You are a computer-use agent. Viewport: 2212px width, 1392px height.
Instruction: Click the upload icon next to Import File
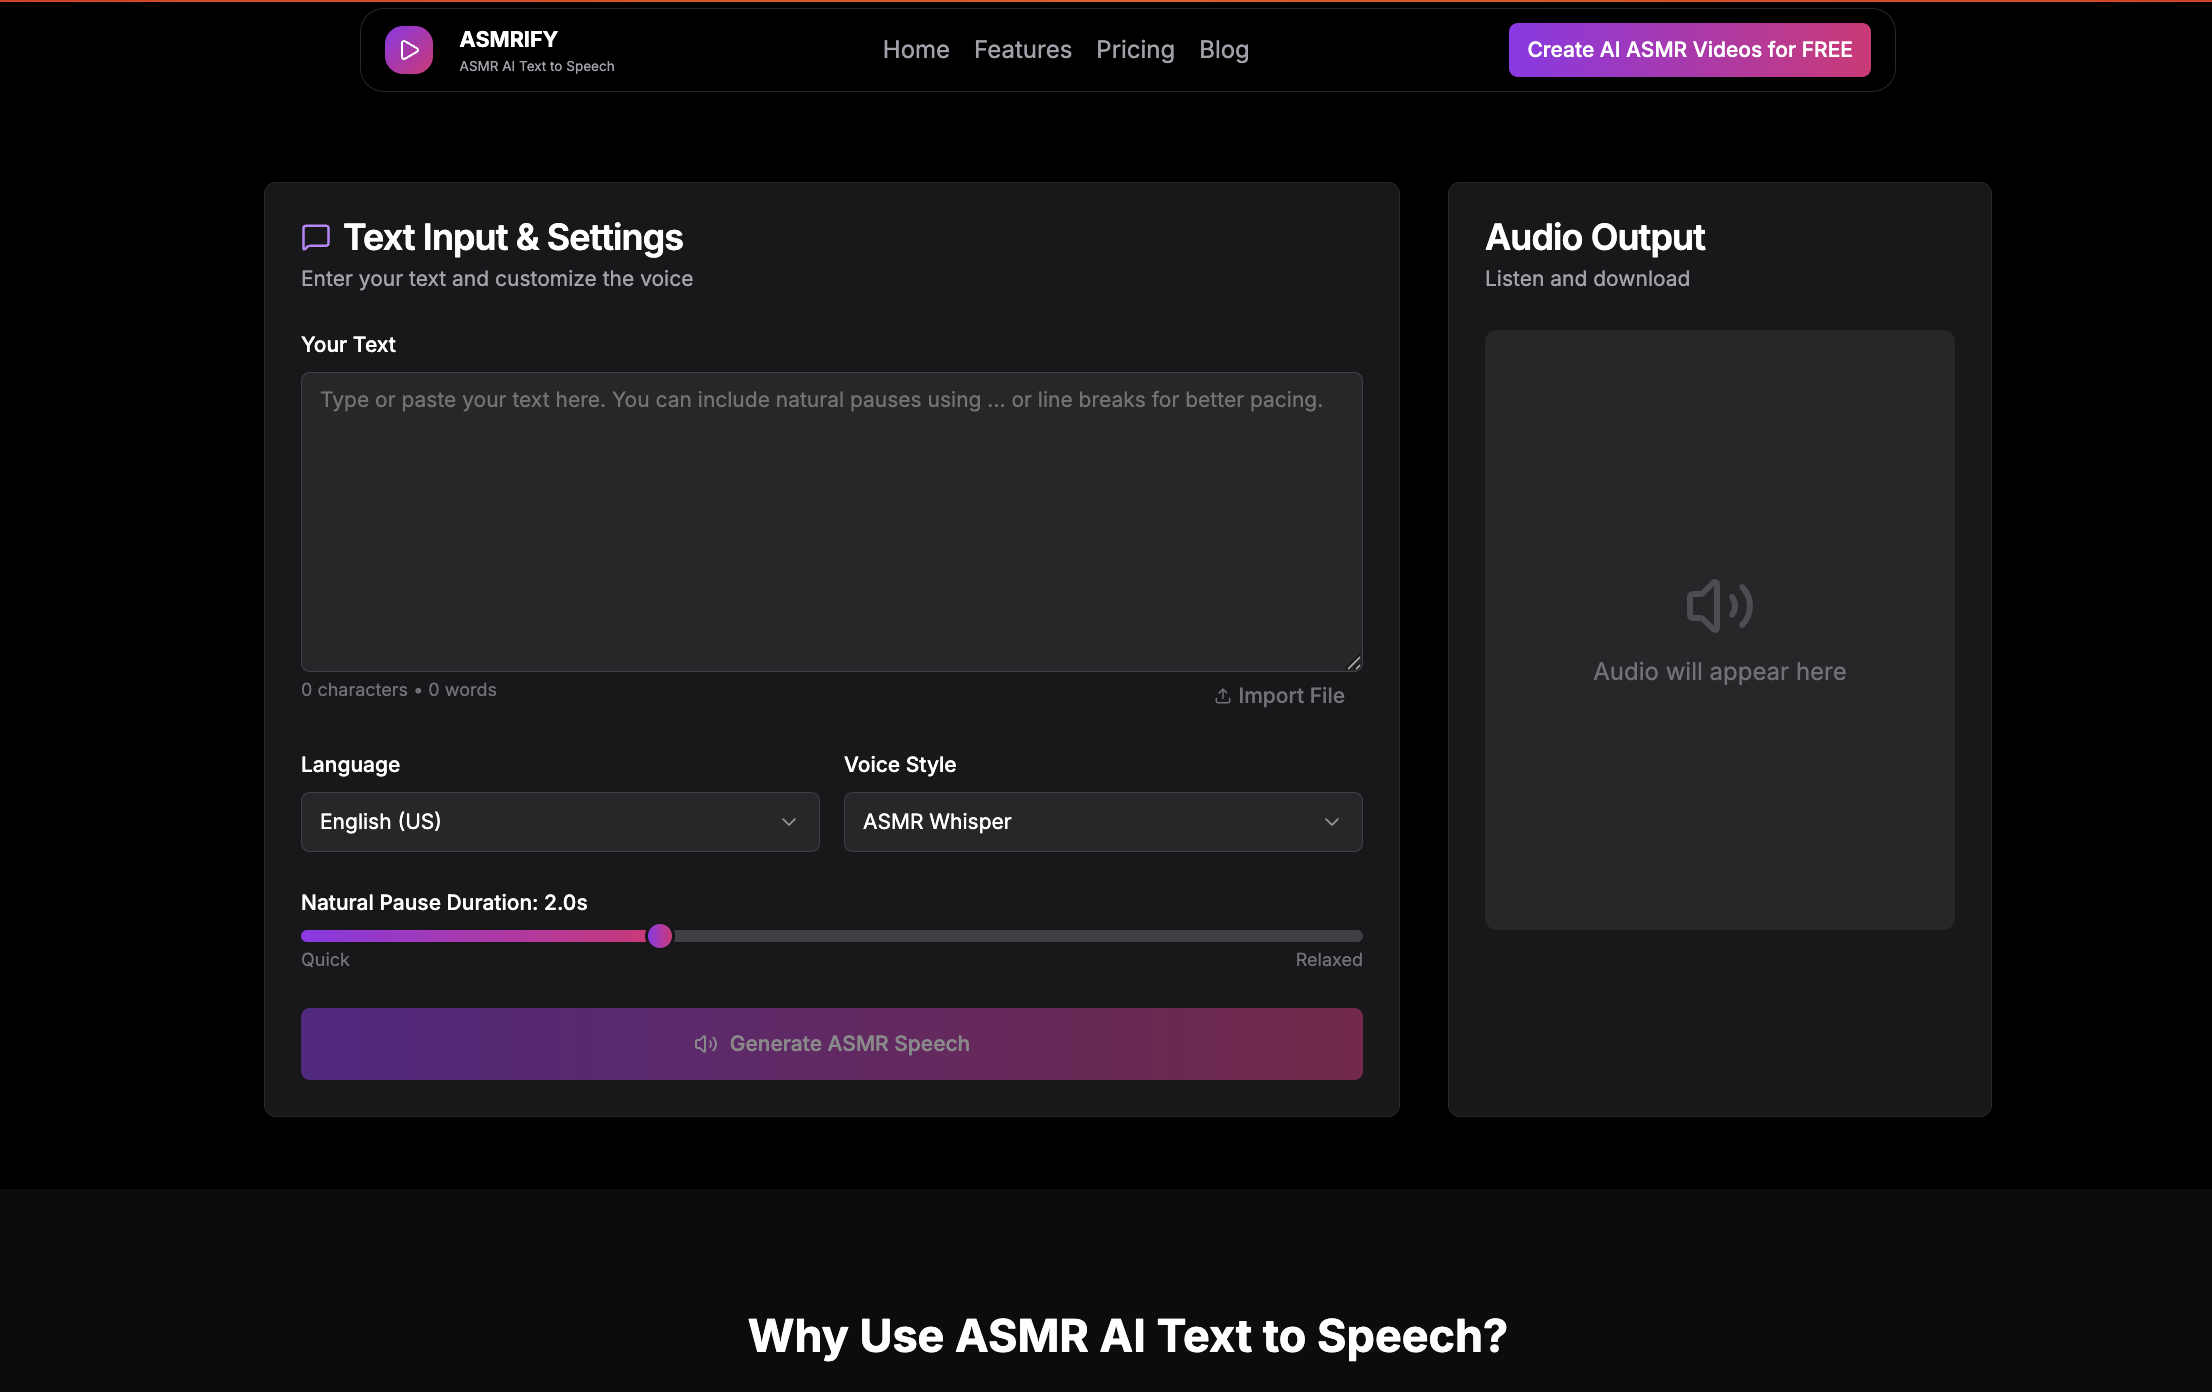(x=1222, y=695)
